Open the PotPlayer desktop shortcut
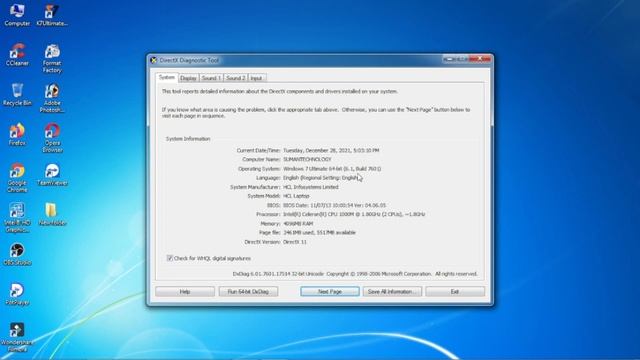The image size is (640, 360). click(x=17, y=294)
